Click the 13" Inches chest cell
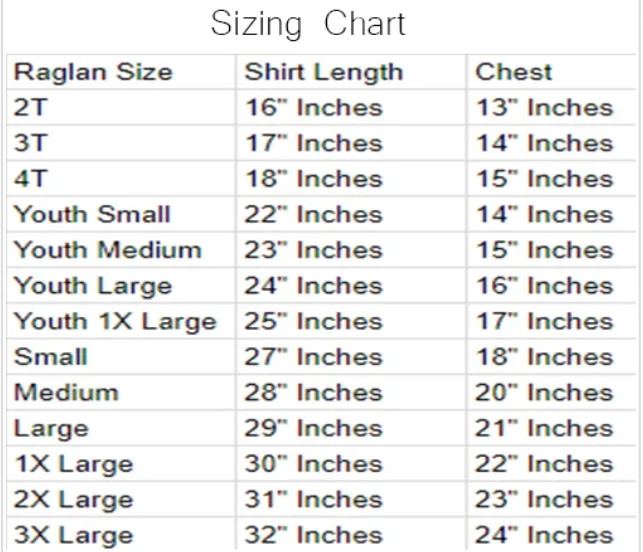This screenshot has height=552, width=643. tap(544, 108)
